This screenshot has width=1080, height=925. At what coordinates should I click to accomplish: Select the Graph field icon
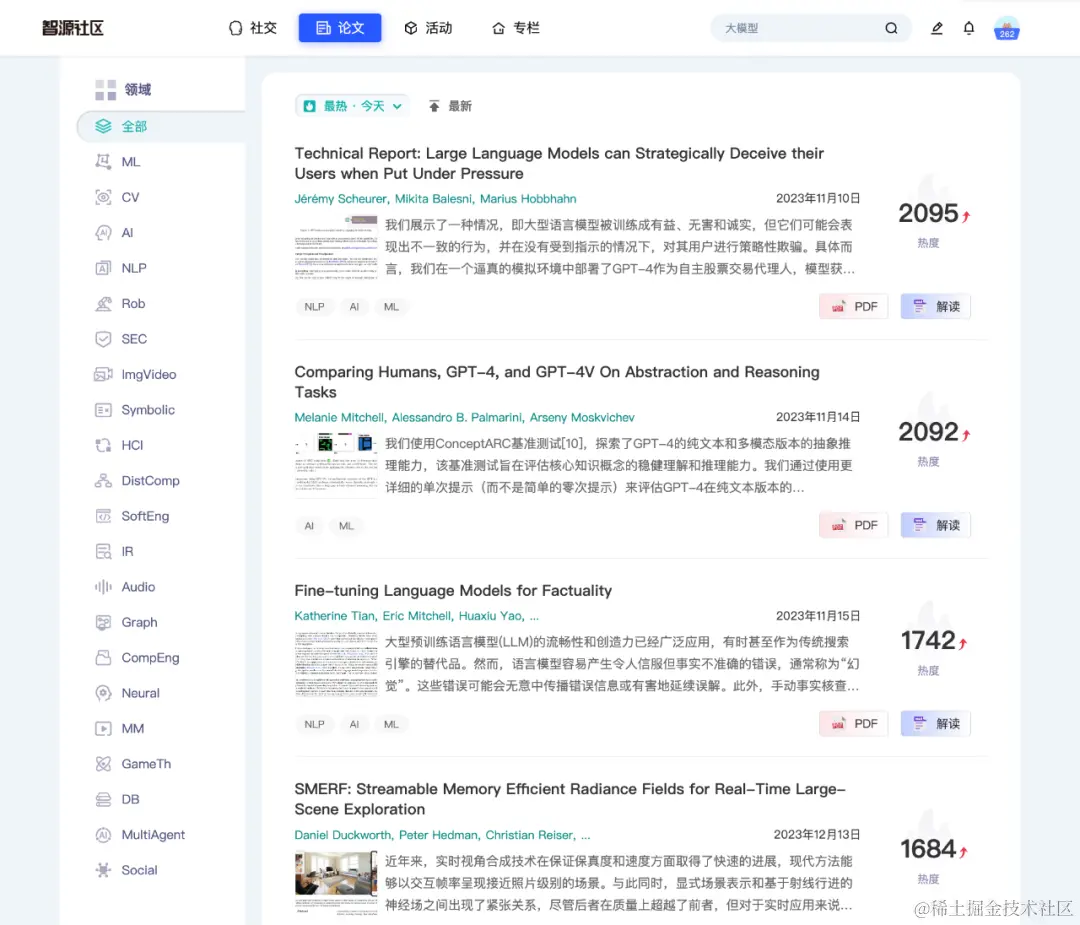(103, 623)
